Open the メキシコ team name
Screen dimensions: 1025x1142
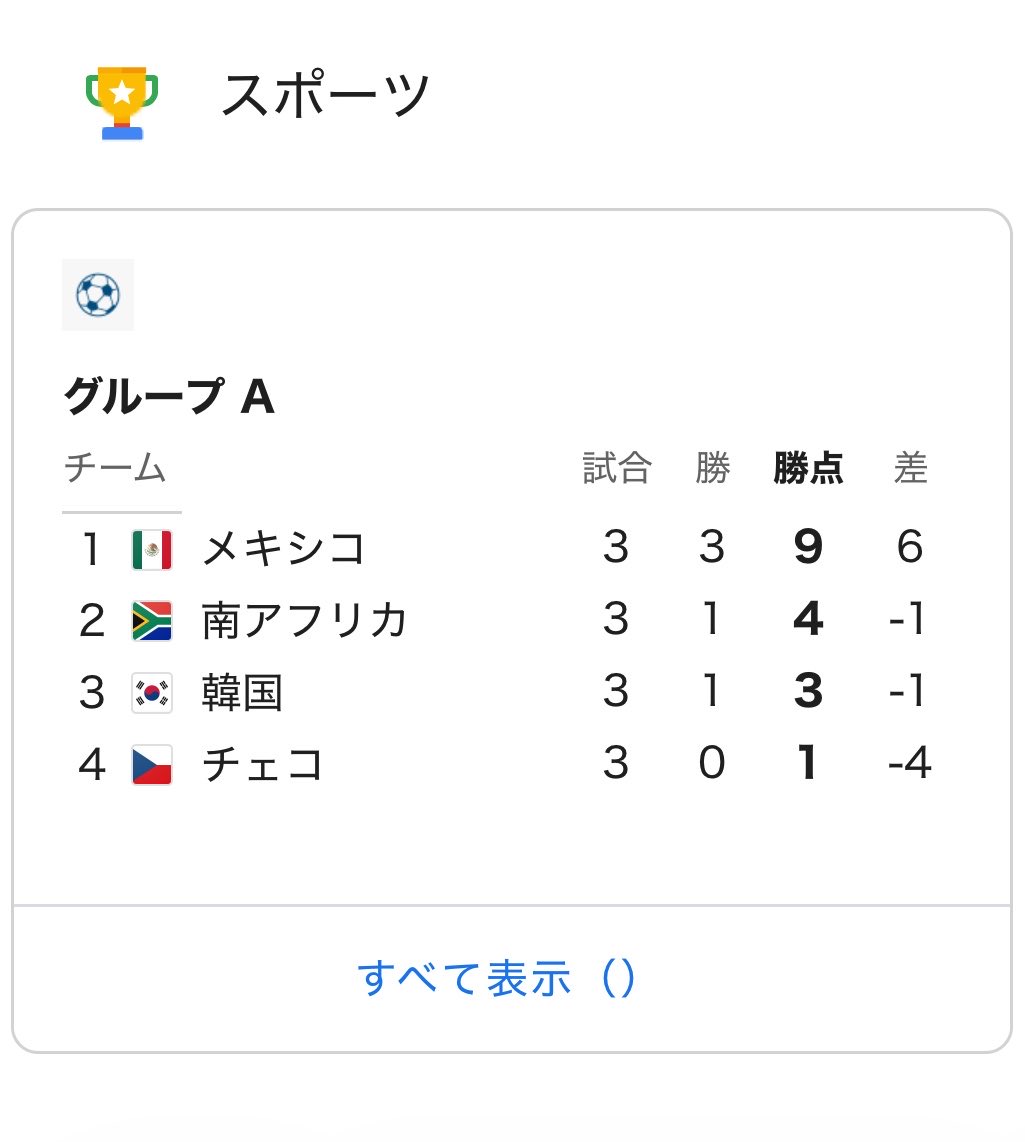click(283, 548)
